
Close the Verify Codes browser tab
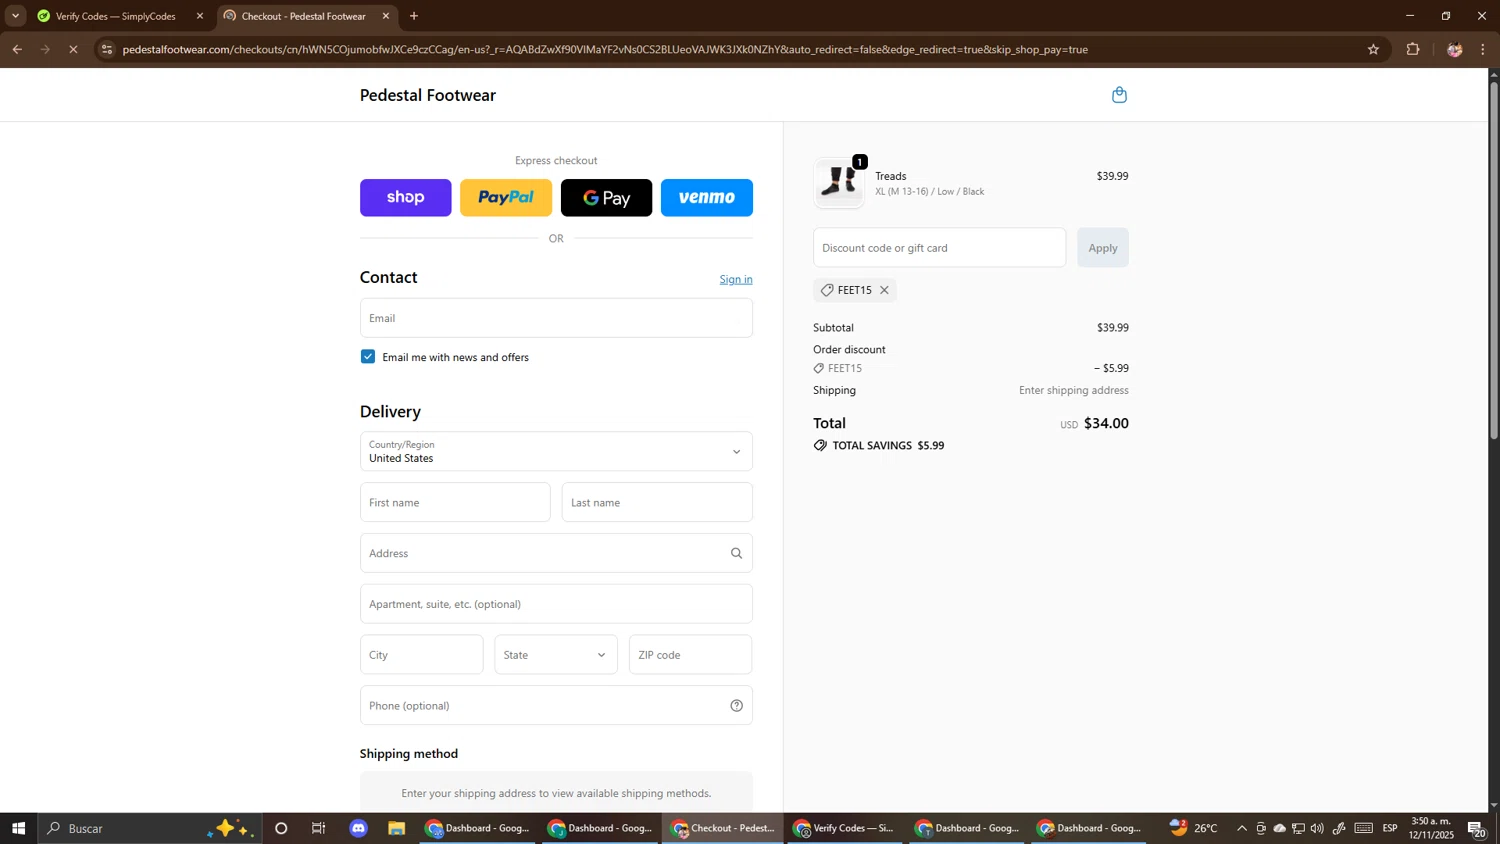[200, 16]
